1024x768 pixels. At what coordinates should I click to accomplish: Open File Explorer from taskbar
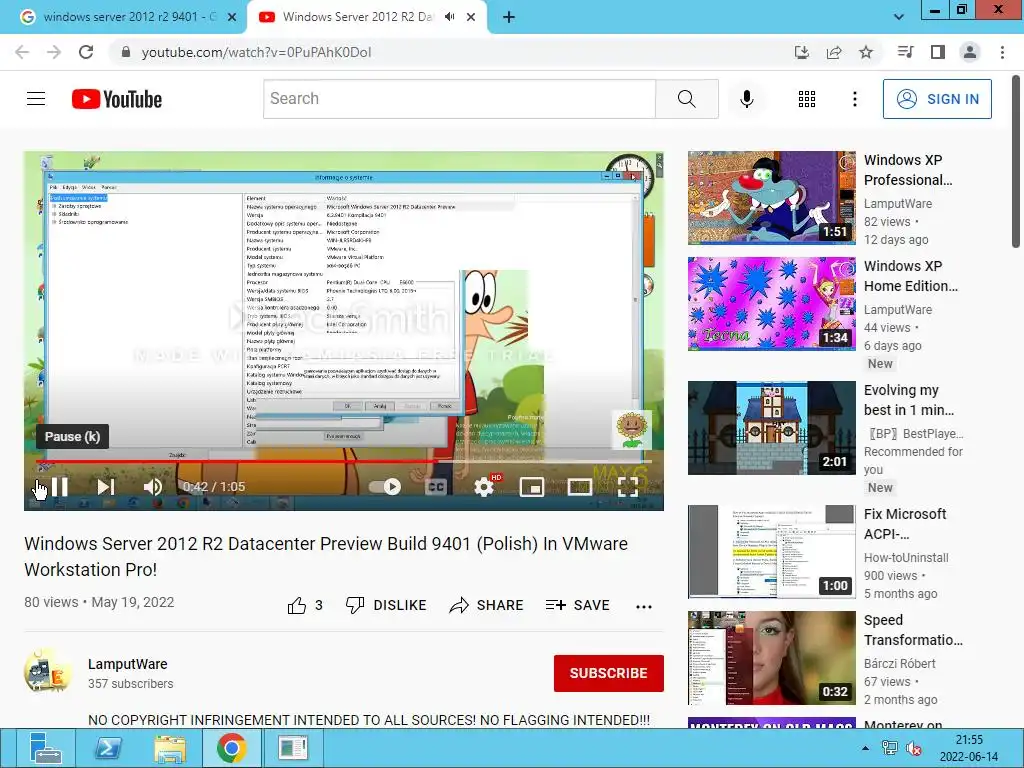(170, 748)
